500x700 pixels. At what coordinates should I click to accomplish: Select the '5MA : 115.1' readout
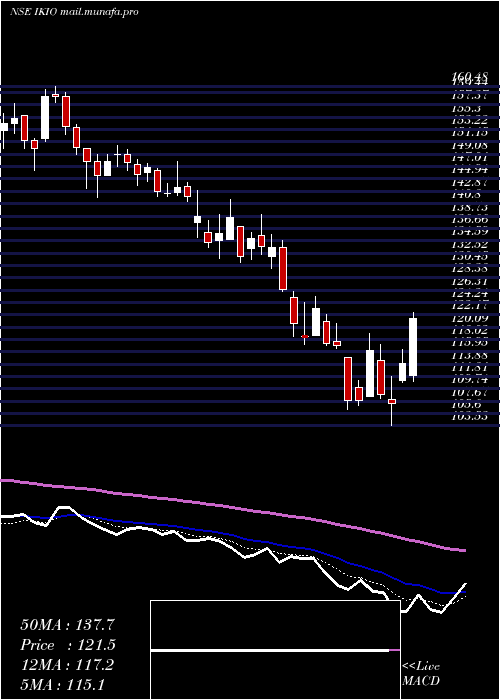62,685
